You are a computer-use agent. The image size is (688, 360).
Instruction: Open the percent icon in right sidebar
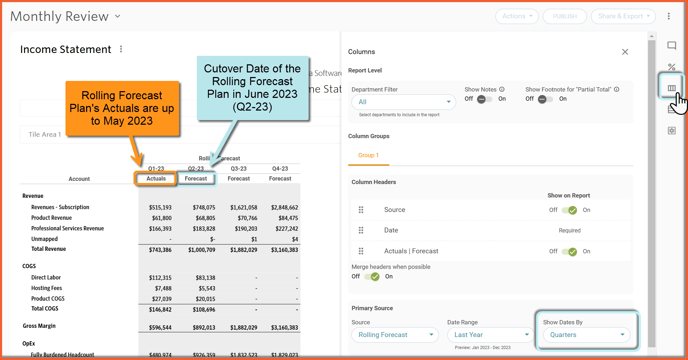671,67
